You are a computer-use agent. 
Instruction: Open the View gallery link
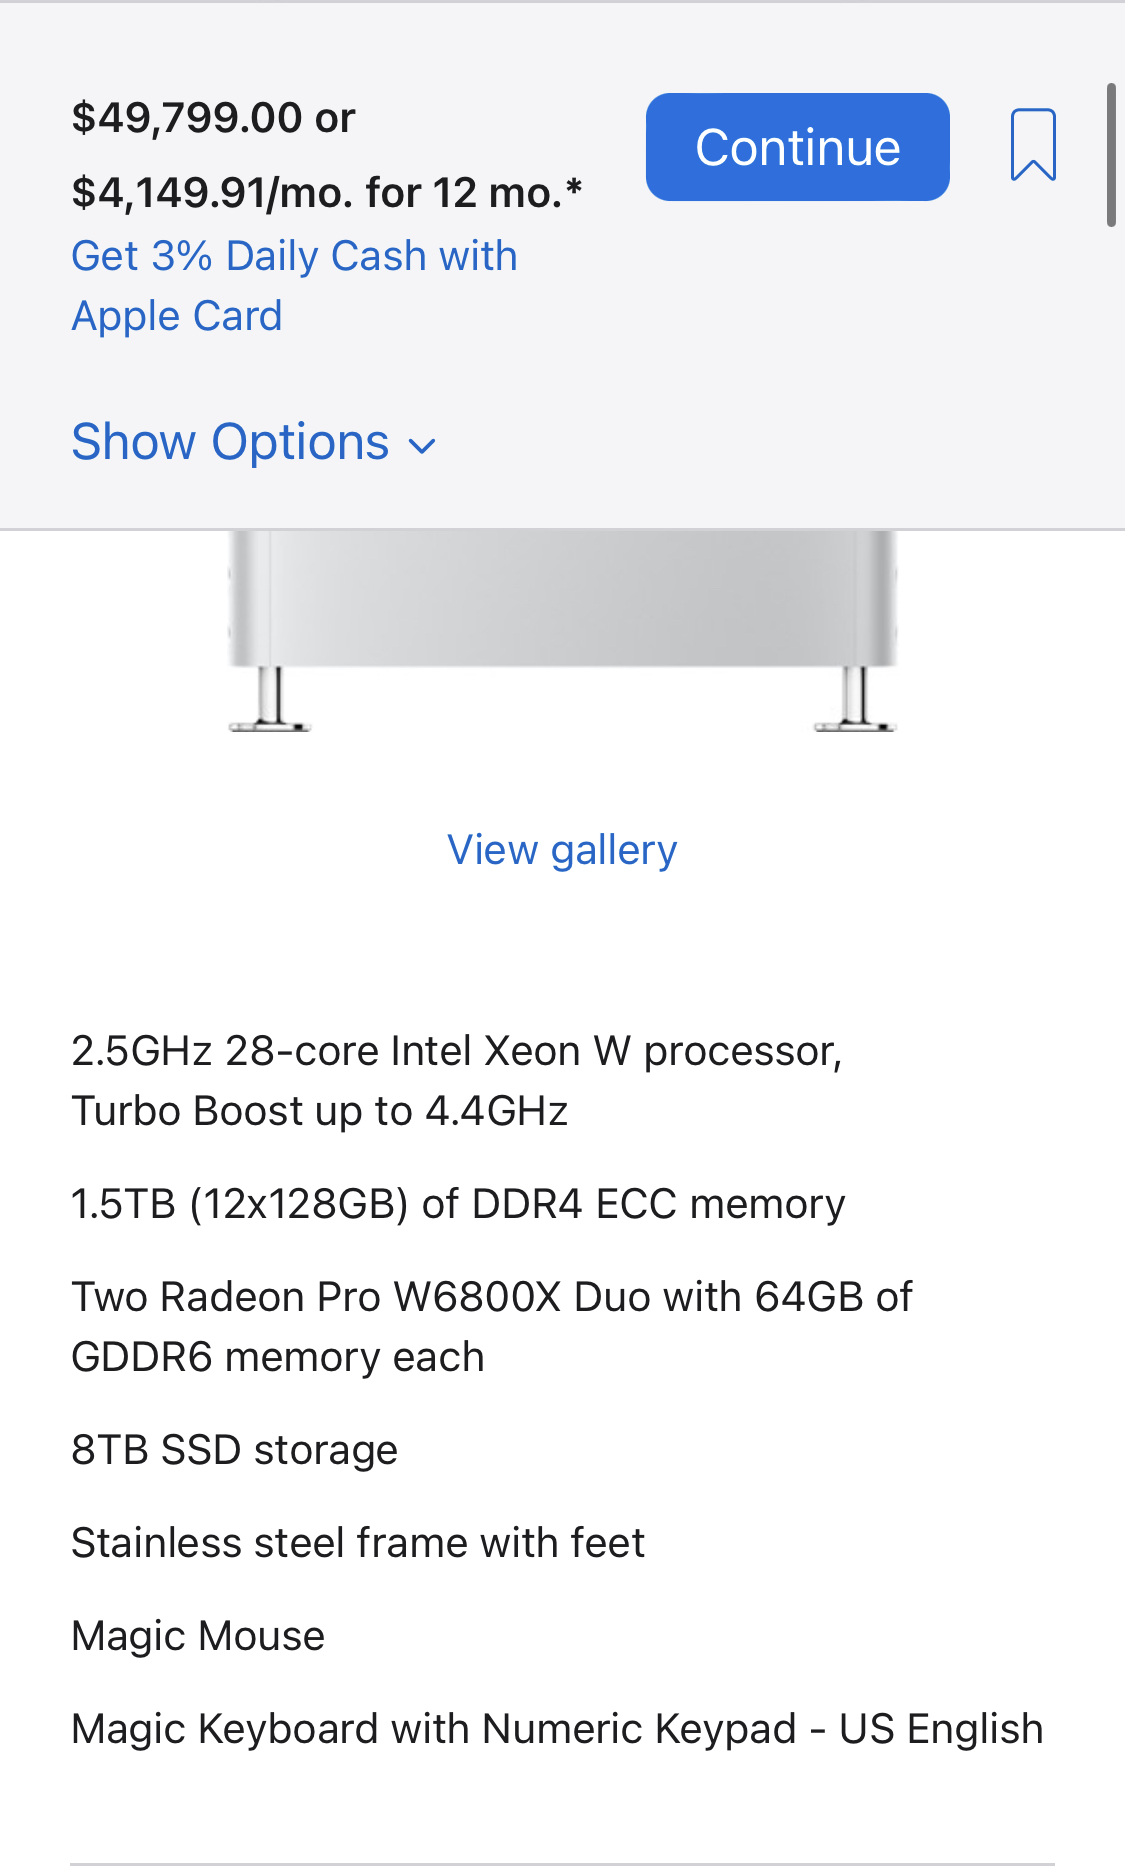pyautogui.click(x=562, y=851)
